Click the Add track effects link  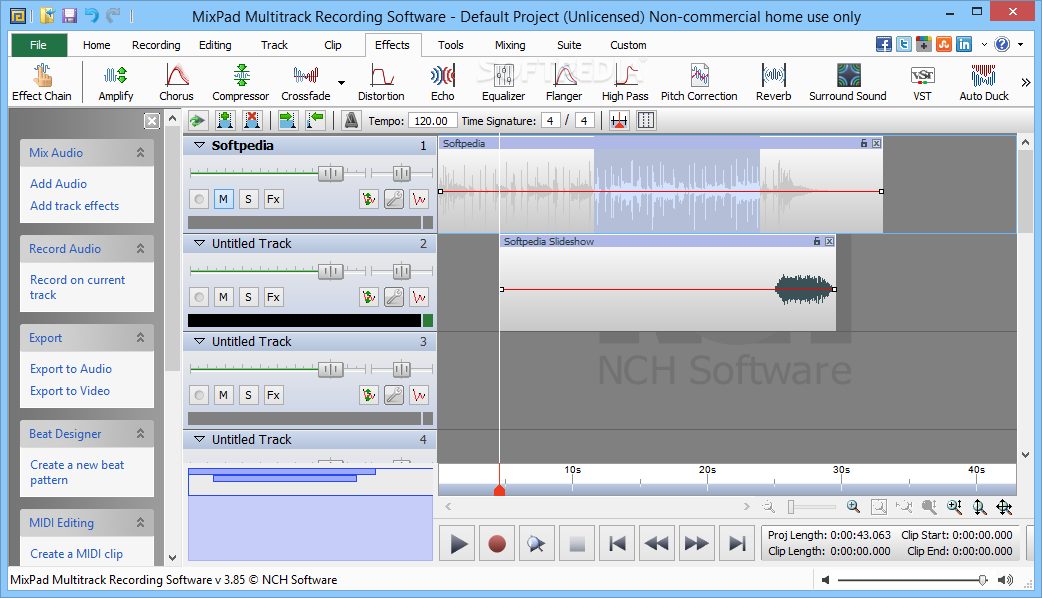[74, 206]
